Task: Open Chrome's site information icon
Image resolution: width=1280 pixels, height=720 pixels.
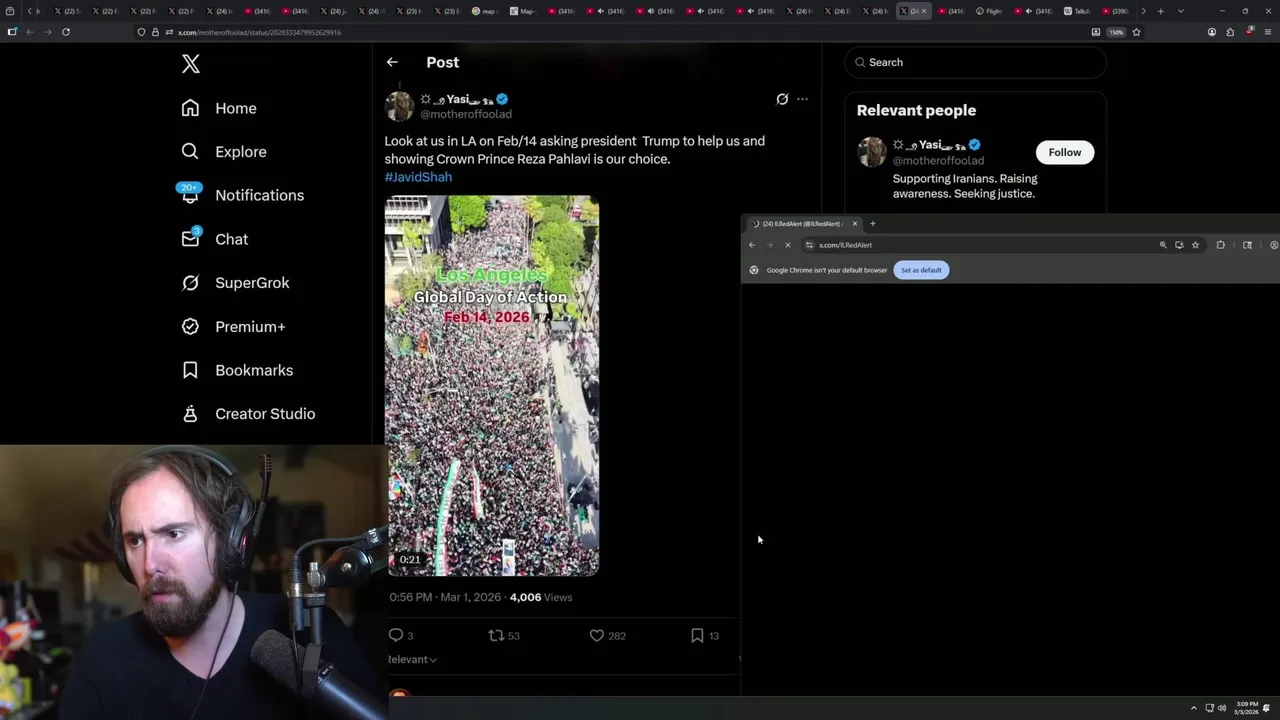Action: [809, 245]
